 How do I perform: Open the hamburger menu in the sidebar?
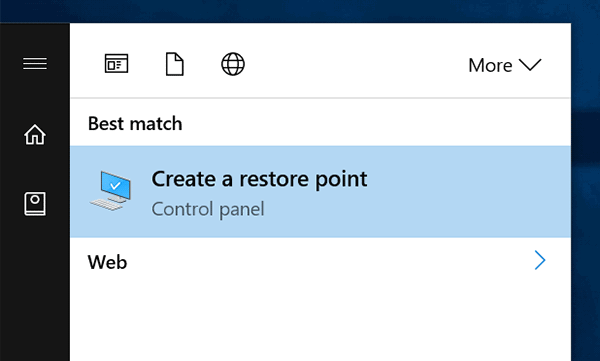pos(35,64)
